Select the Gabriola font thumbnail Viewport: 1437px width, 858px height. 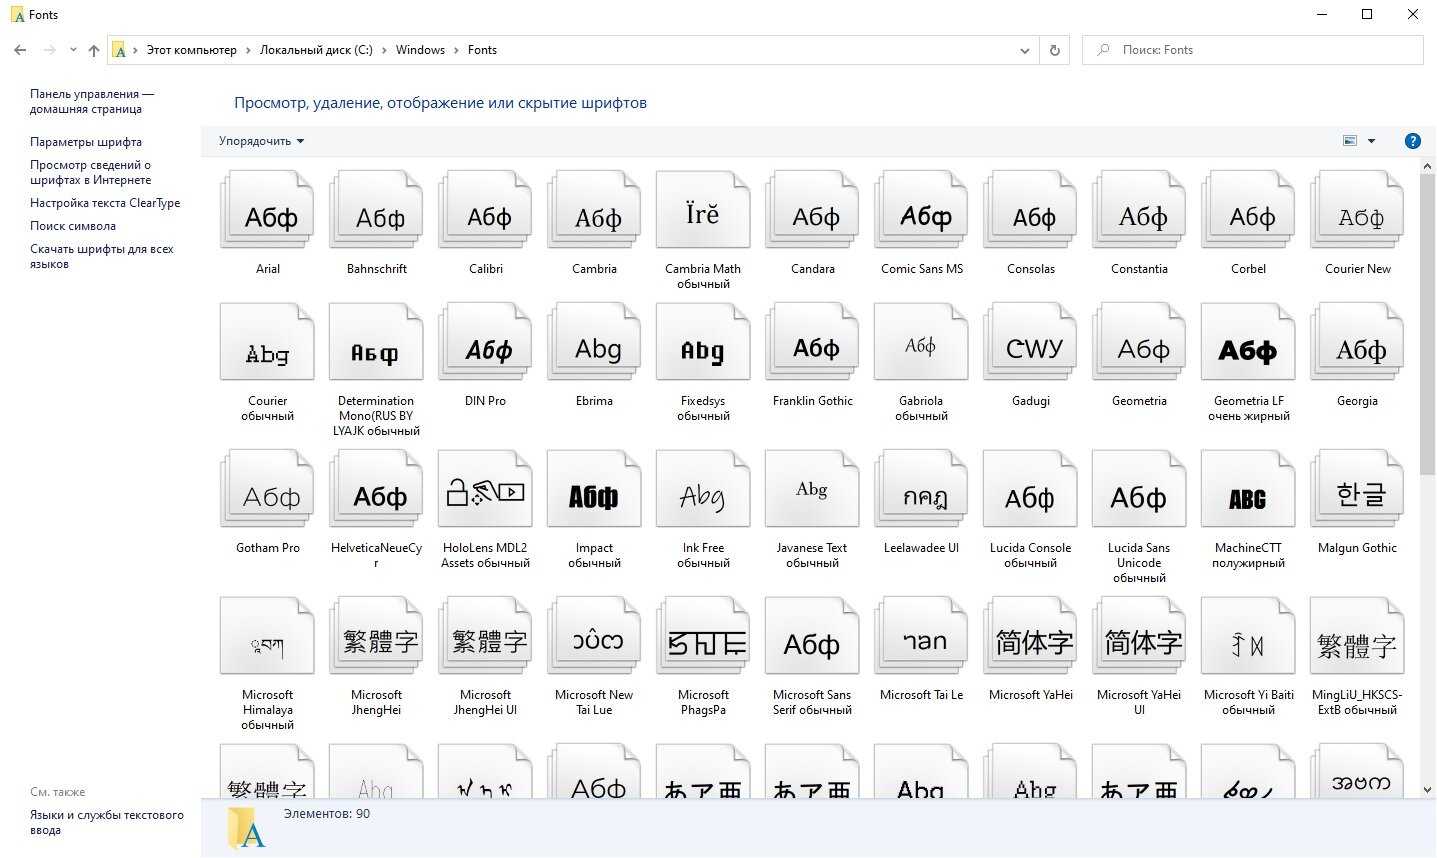pyautogui.click(x=921, y=342)
